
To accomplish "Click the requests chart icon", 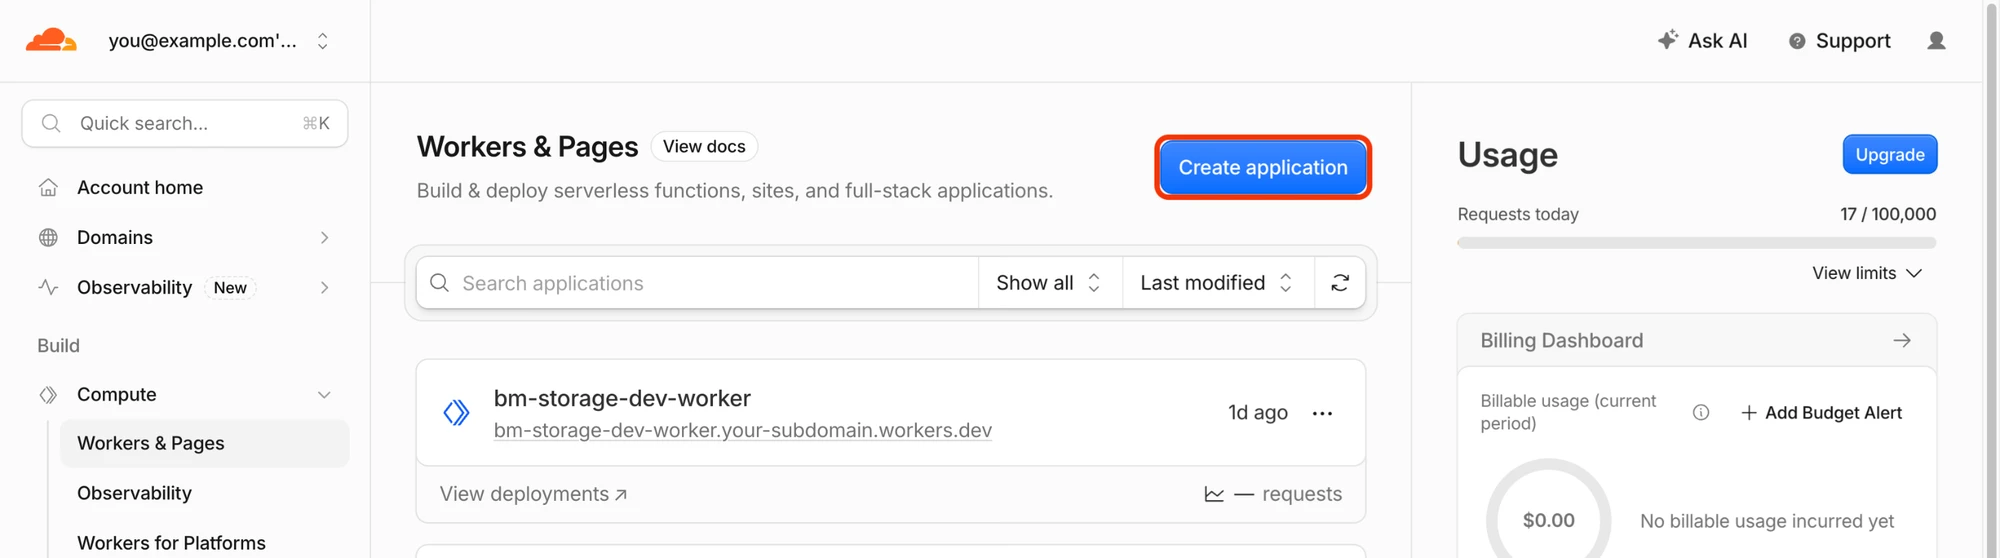I will click(x=1214, y=494).
